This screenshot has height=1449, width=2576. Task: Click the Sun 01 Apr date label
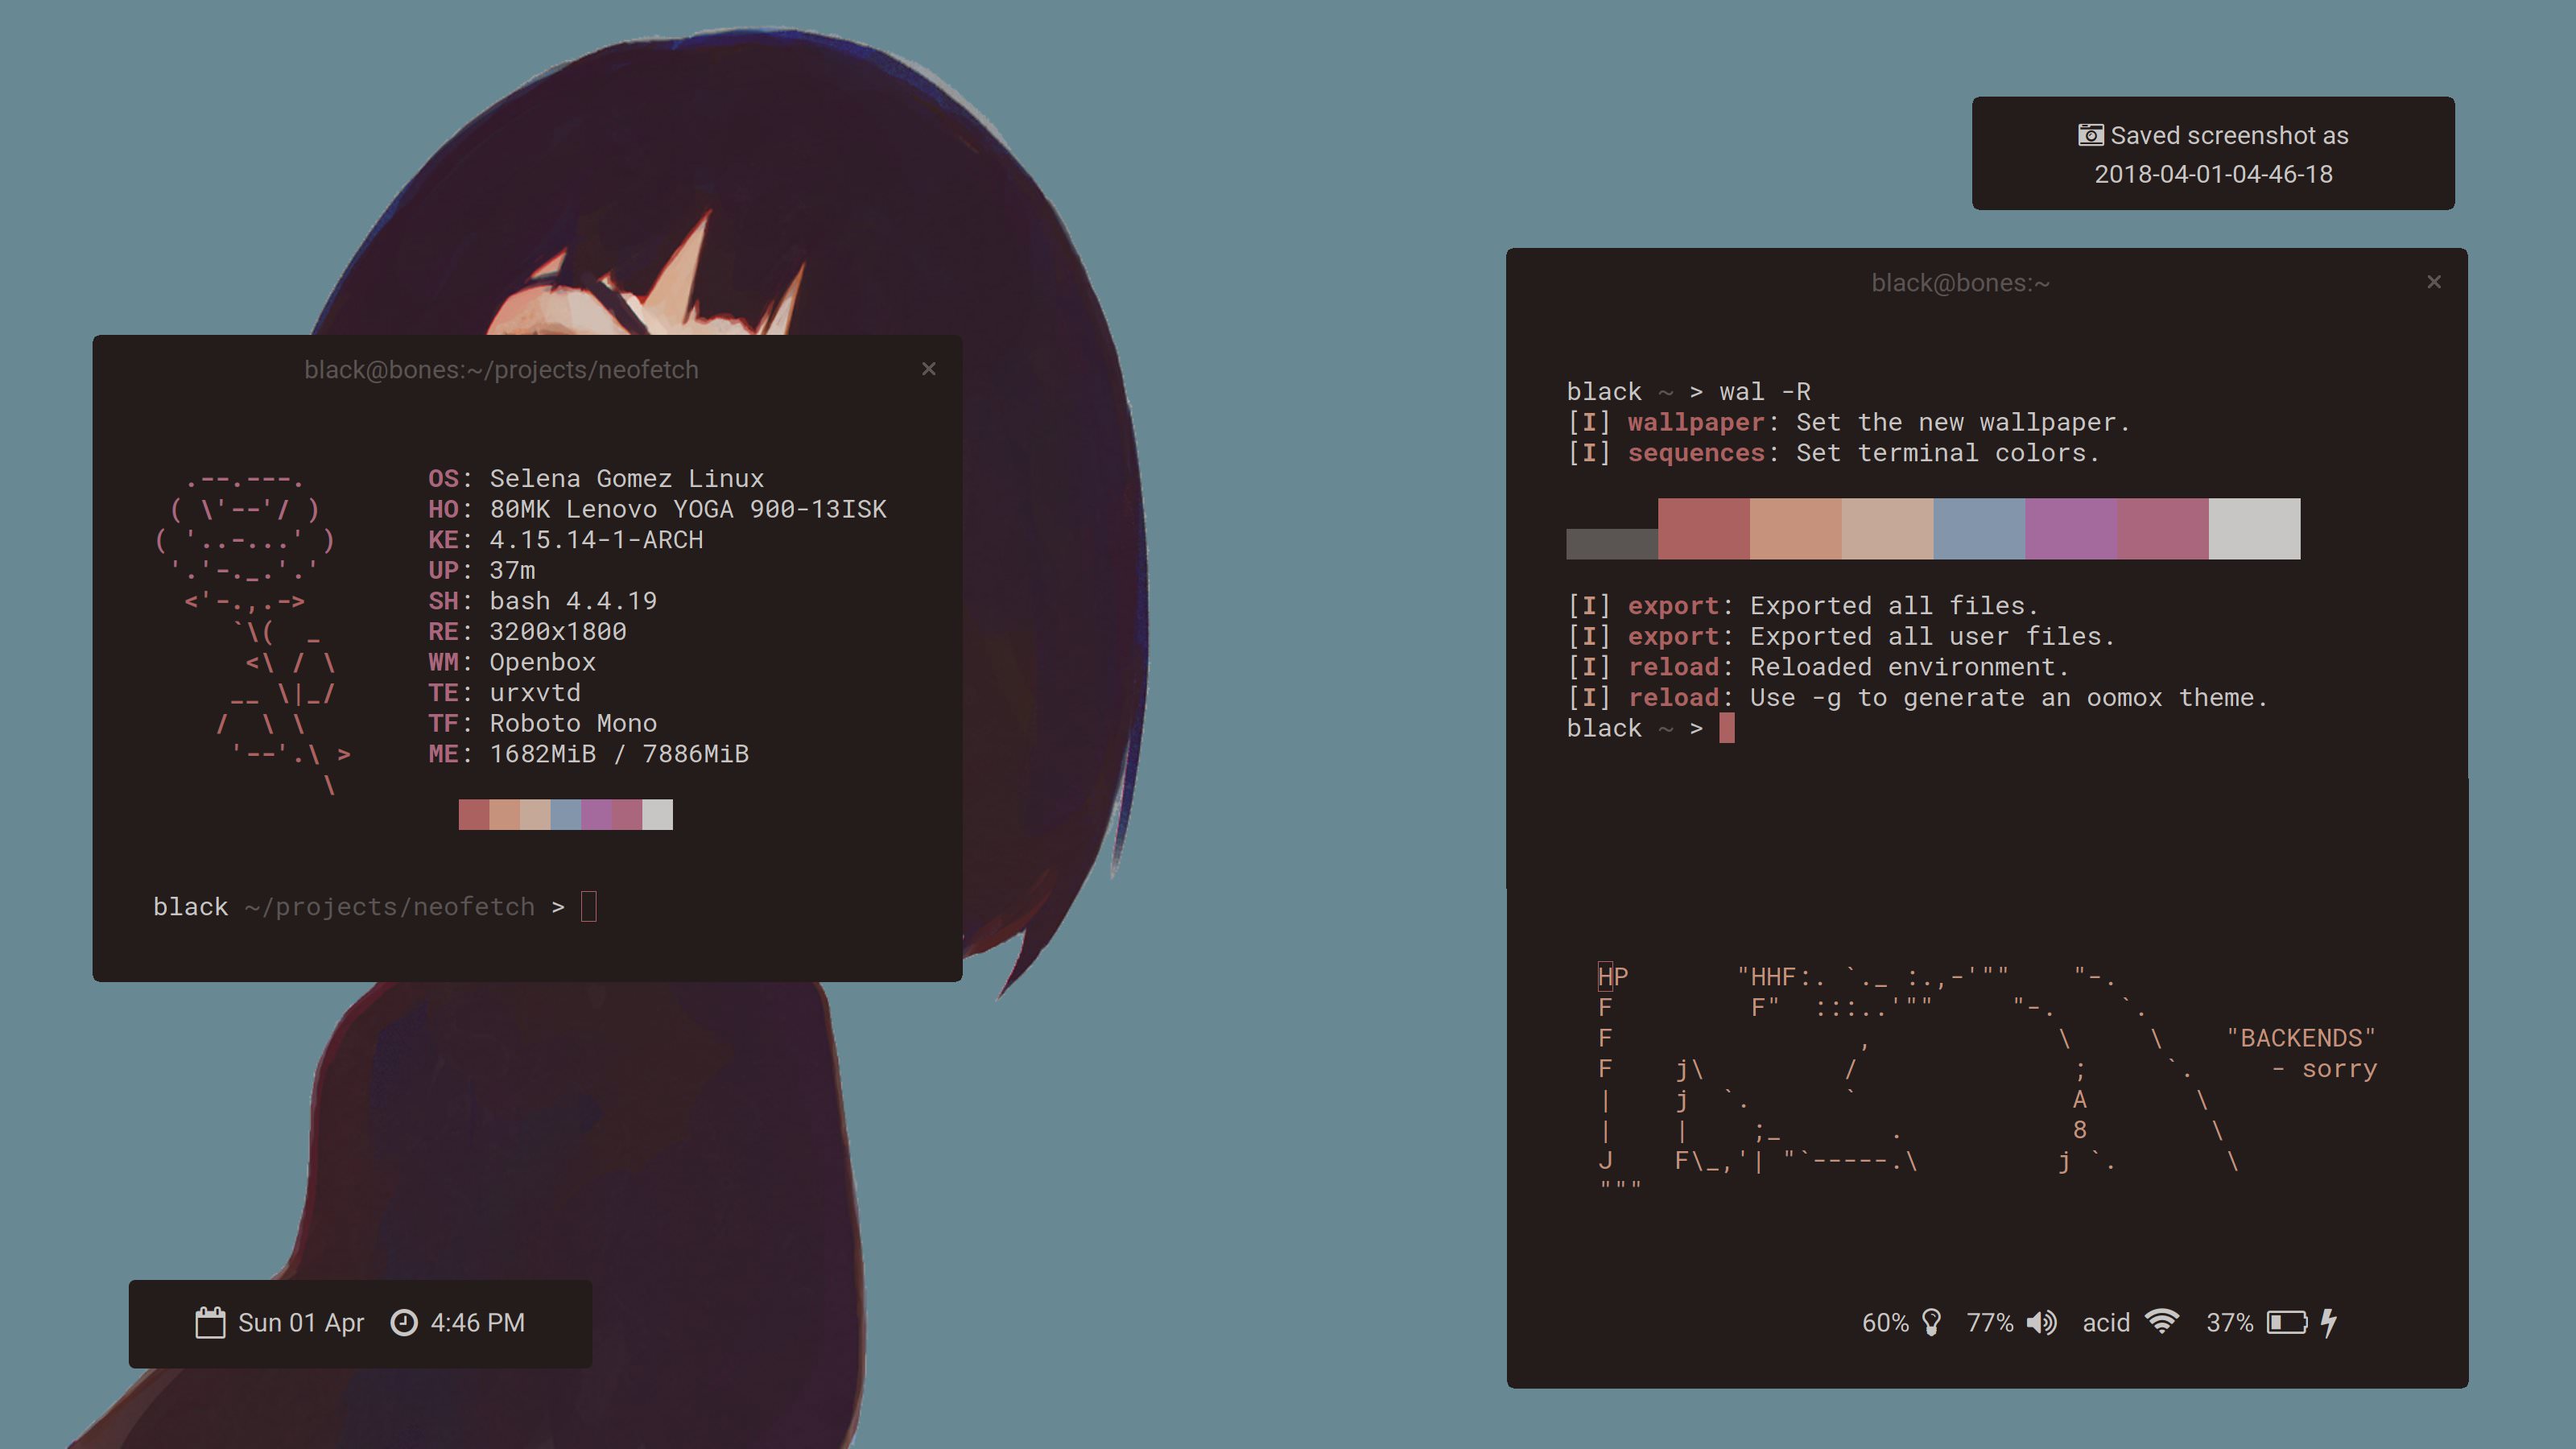[x=300, y=1322]
